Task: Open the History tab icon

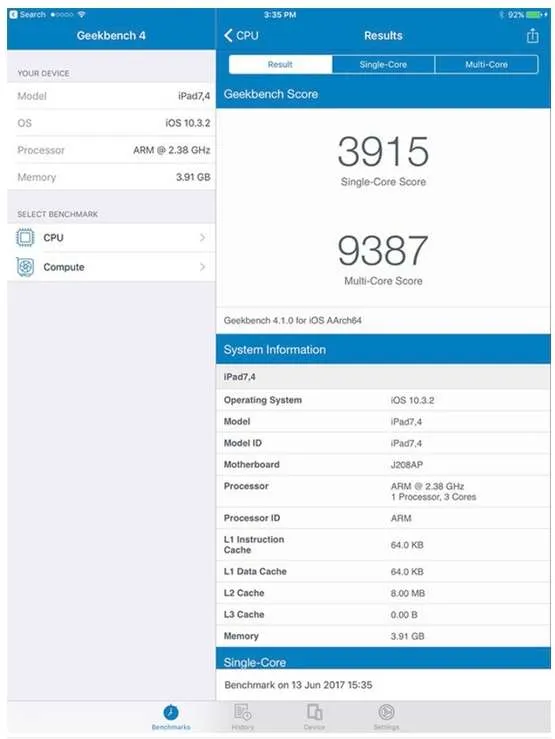Action: click(242, 712)
